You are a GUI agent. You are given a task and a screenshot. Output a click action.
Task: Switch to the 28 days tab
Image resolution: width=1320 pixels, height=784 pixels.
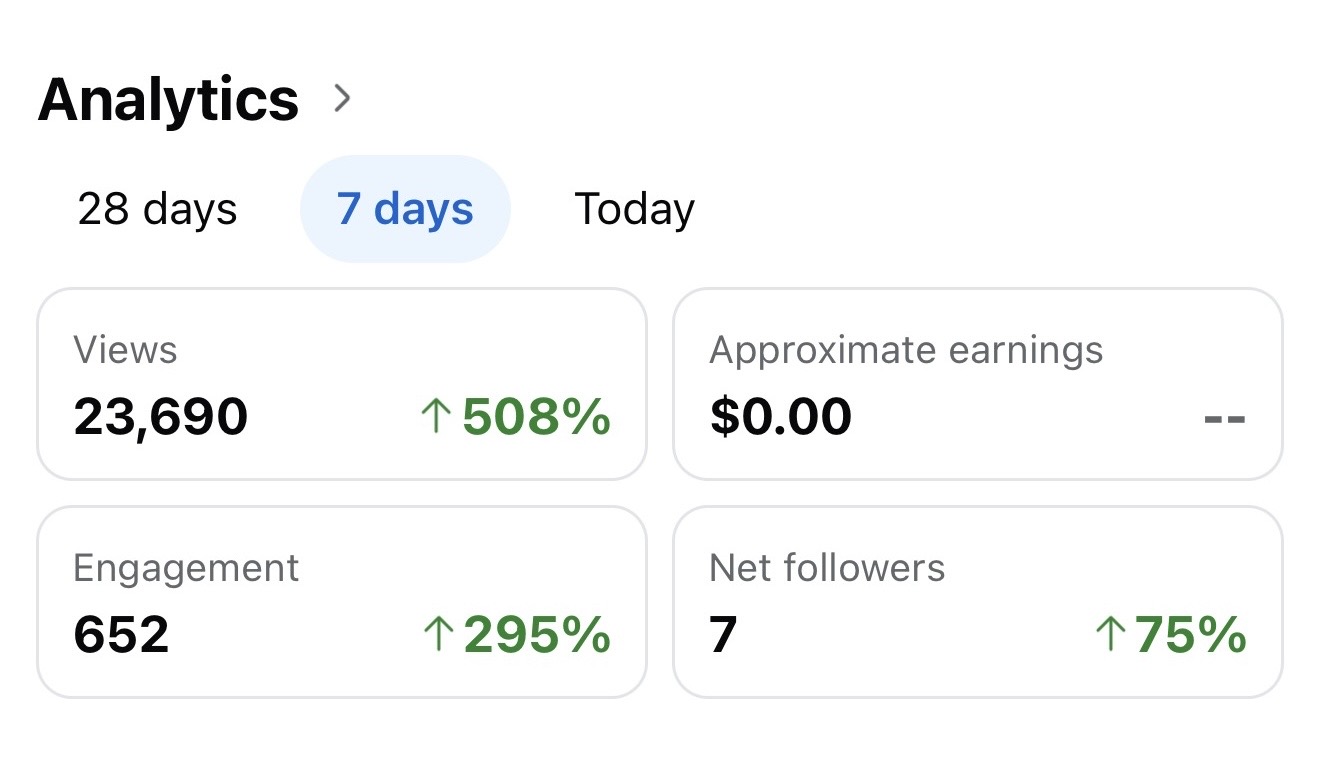158,210
